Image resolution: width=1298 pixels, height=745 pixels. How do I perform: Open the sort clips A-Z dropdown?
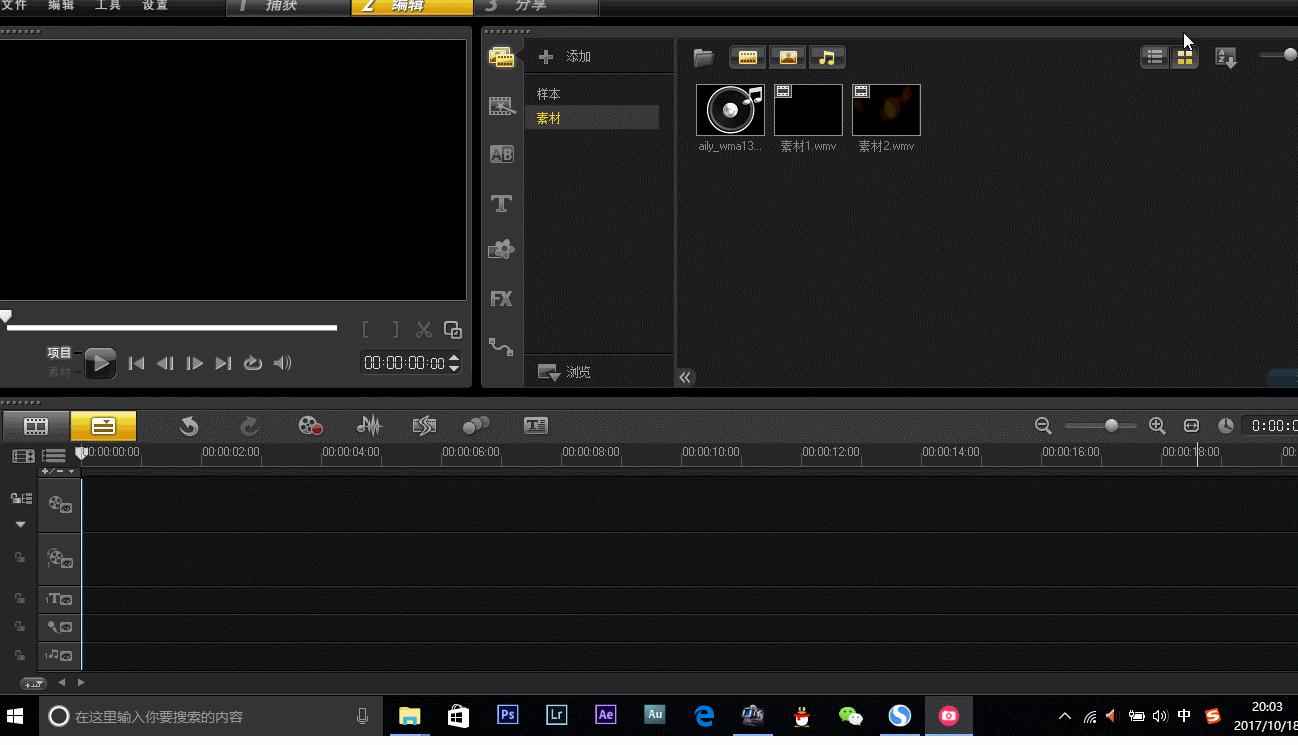(1226, 58)
